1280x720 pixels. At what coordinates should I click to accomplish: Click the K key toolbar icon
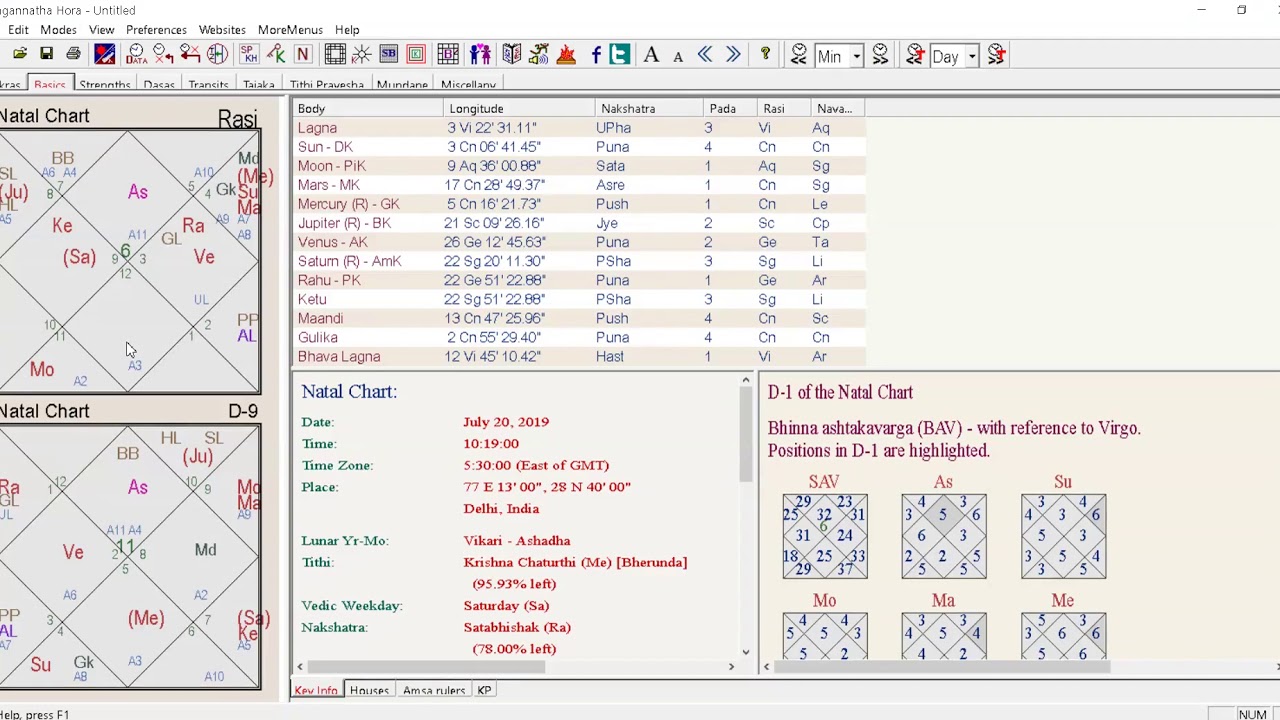tap(275, 55)
